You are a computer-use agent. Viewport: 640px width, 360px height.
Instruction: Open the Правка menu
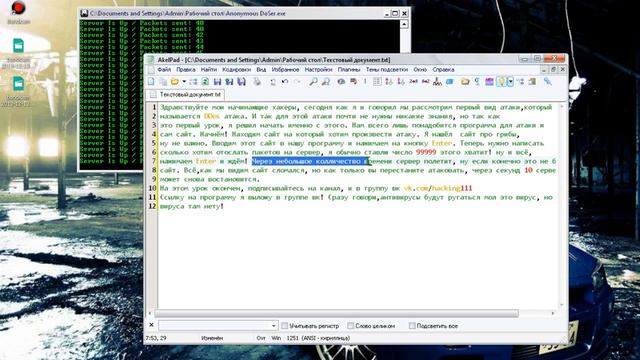[x=186, y=70]
